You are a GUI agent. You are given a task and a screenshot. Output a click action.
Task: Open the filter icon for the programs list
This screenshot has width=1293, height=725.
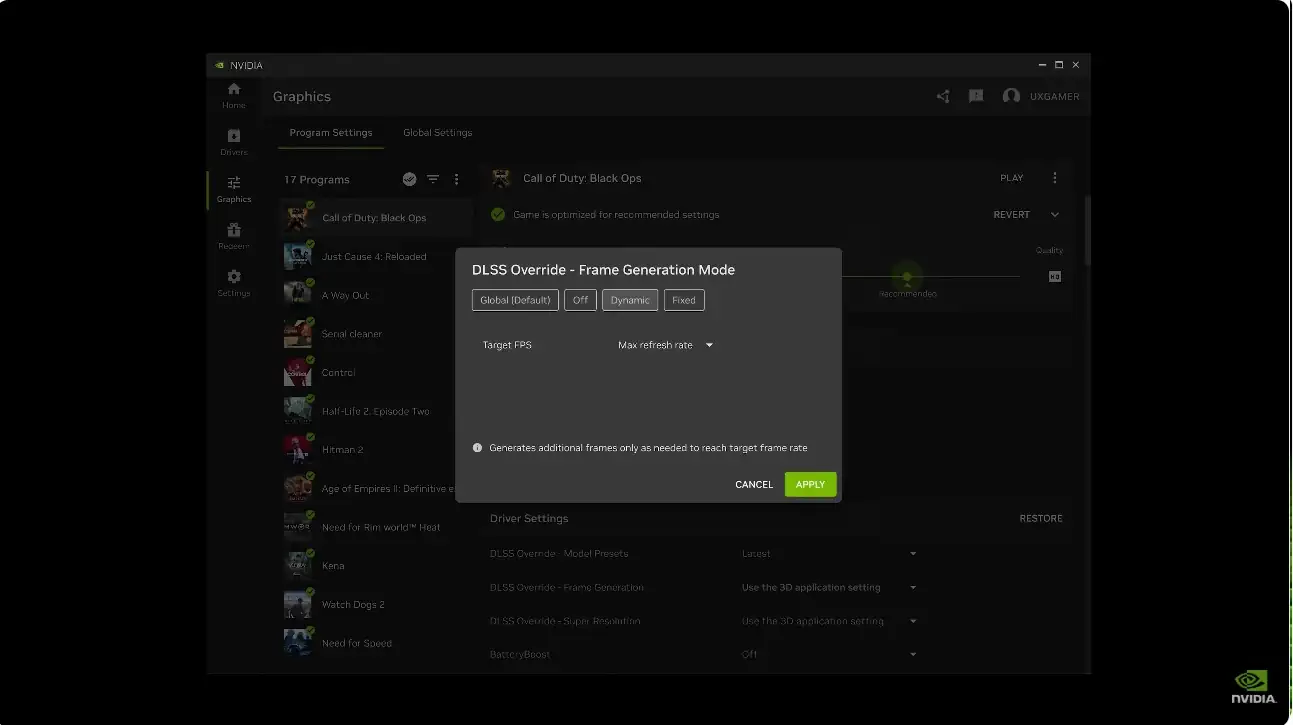click(x=433, y=179)
